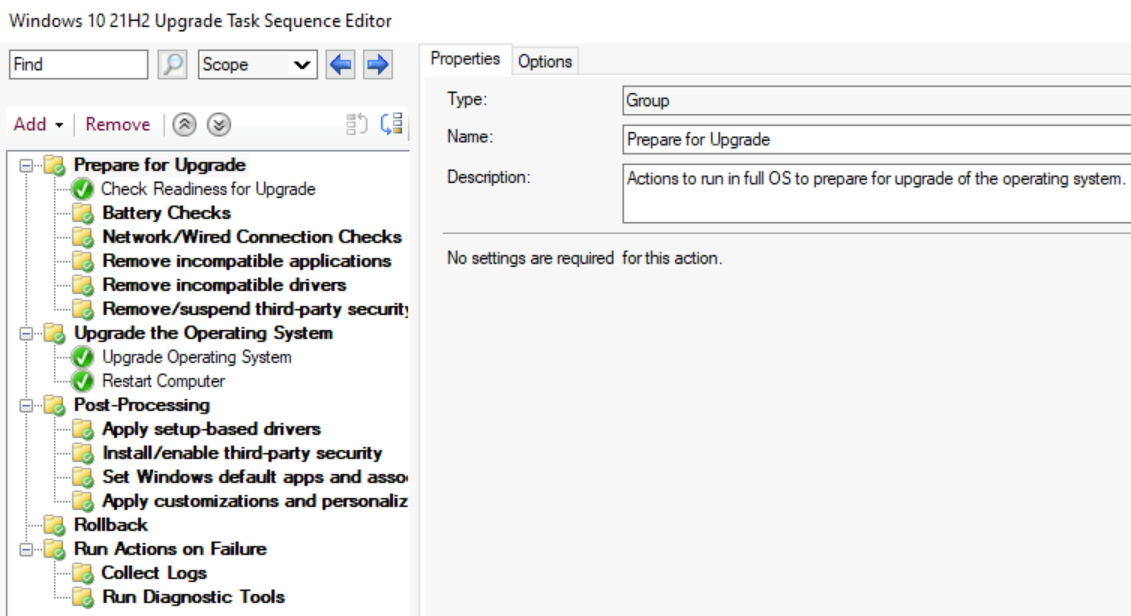
Task: Collapse the Post-Processing group
Action: [x=26, y=405]
